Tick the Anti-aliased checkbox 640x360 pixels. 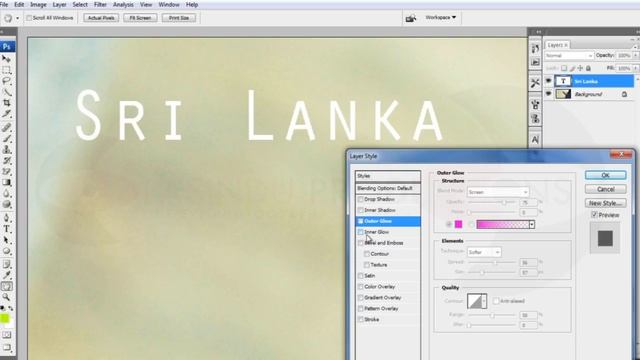(x=496, y=301)
